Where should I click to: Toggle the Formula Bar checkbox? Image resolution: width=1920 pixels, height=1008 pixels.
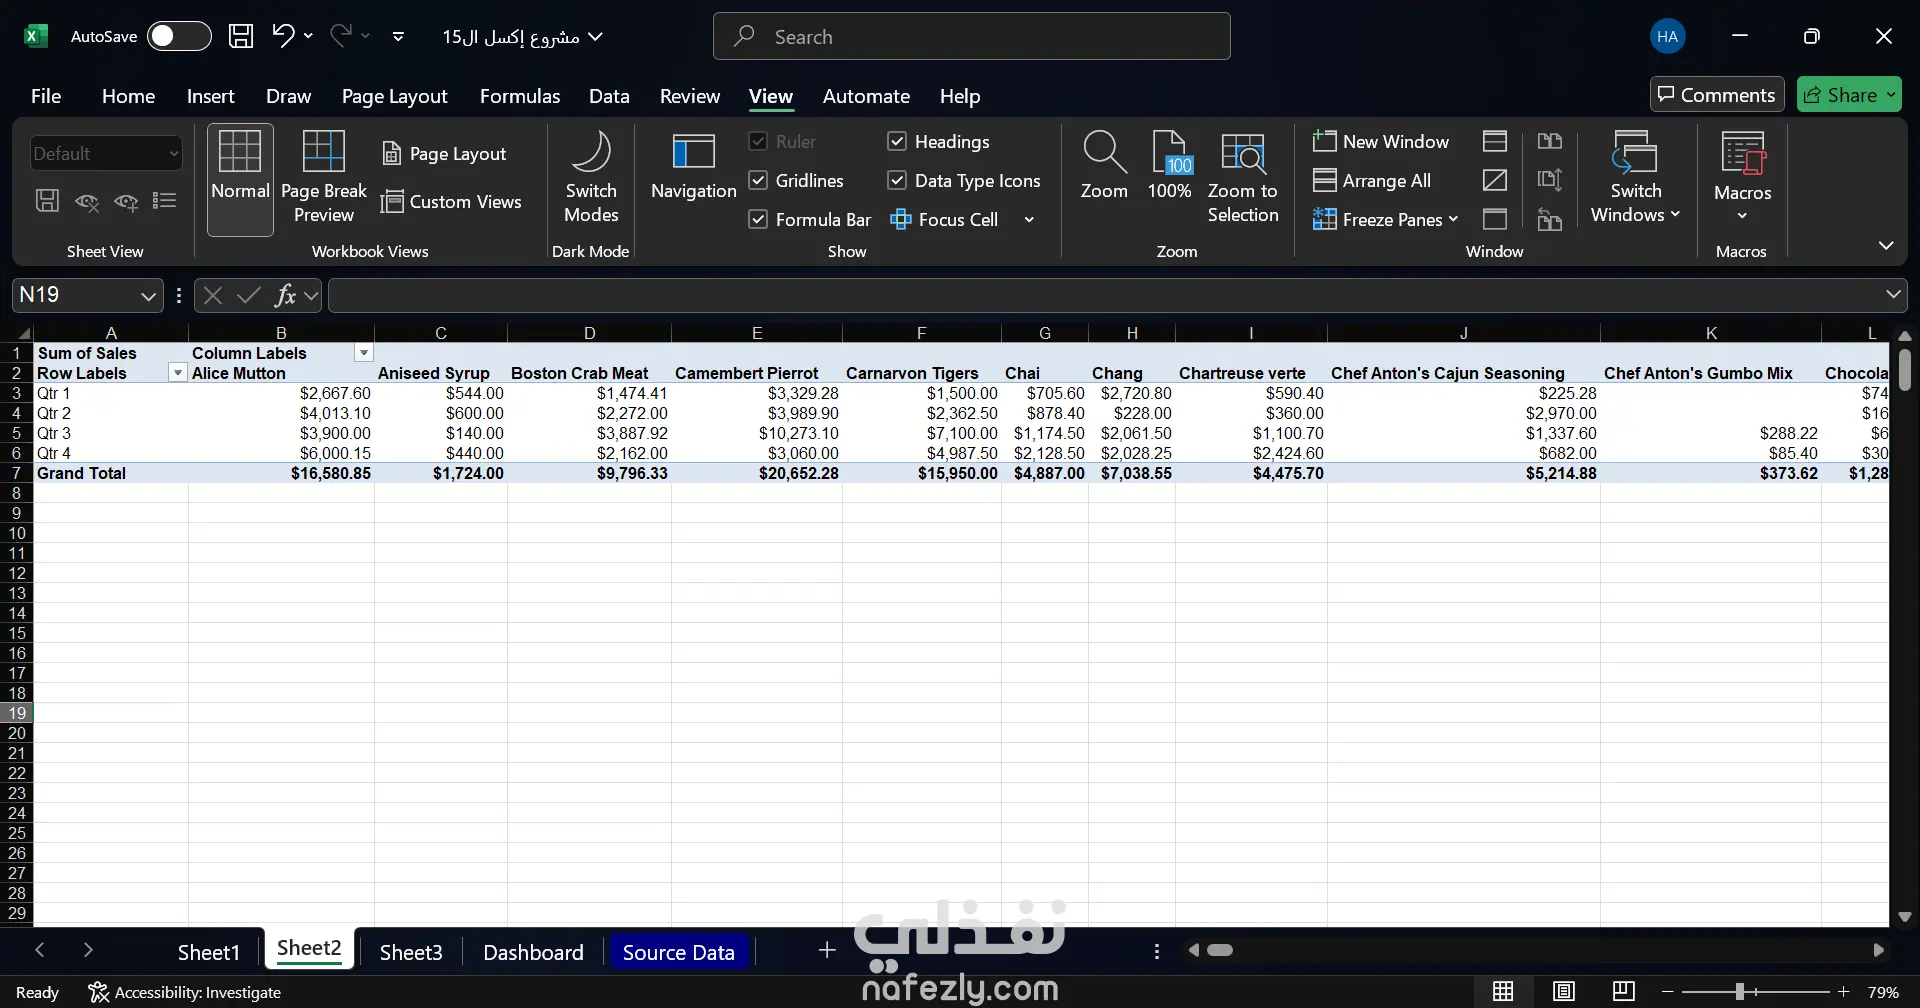(758, 220)
